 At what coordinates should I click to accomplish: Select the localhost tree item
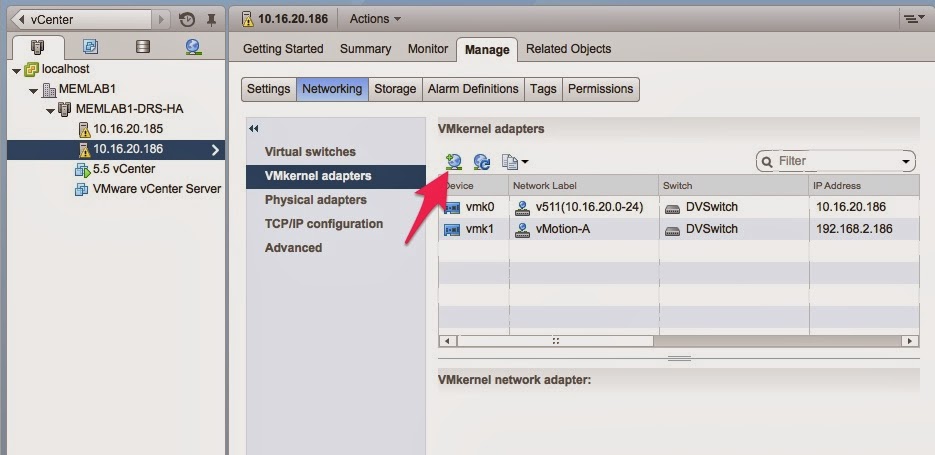tap(65, 69)
